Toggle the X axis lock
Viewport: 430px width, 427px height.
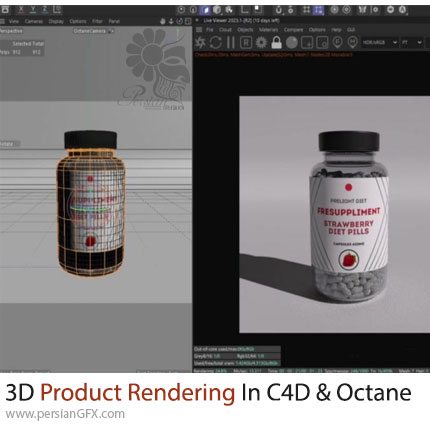click(x=21, y=10)
